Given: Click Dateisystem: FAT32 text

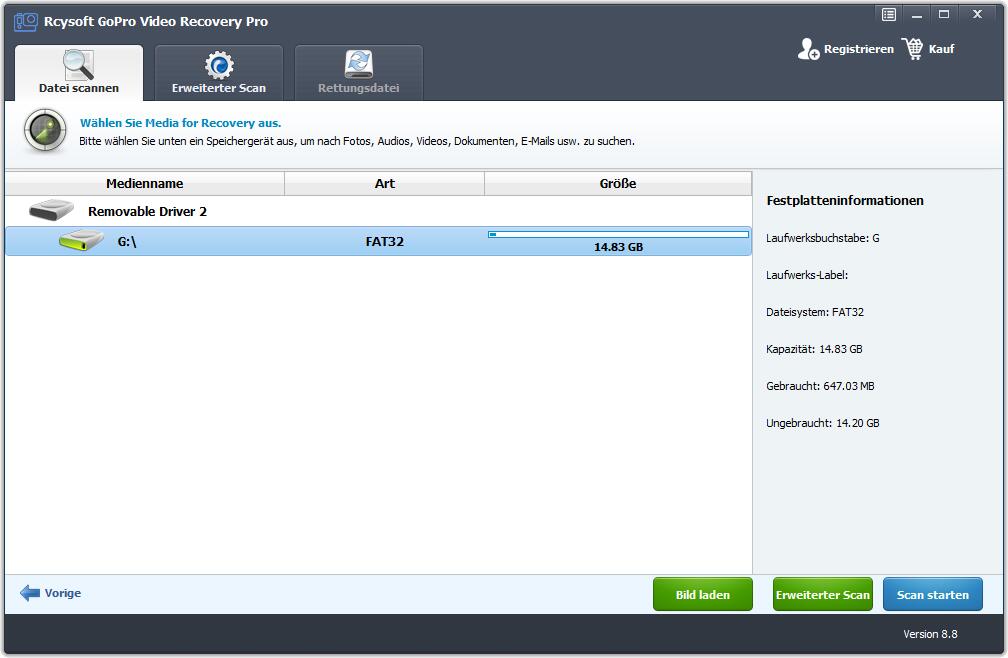Looking at the screenshot, I should pos(814,312).
